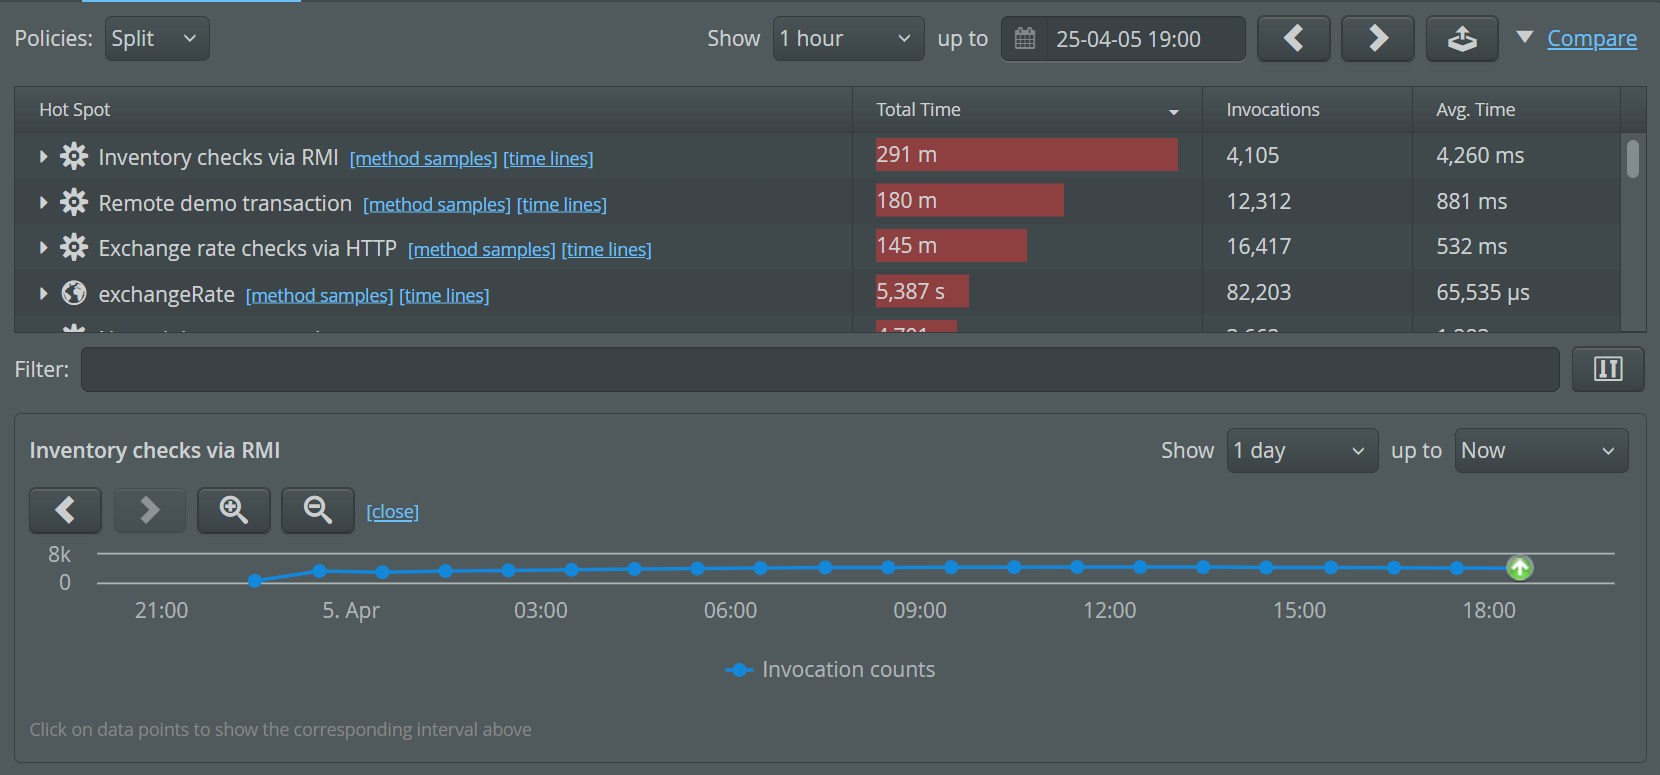Click the export upload icon button
Screen dimensions: 1660x775
pyautogui.click(x=1461, y=39)
